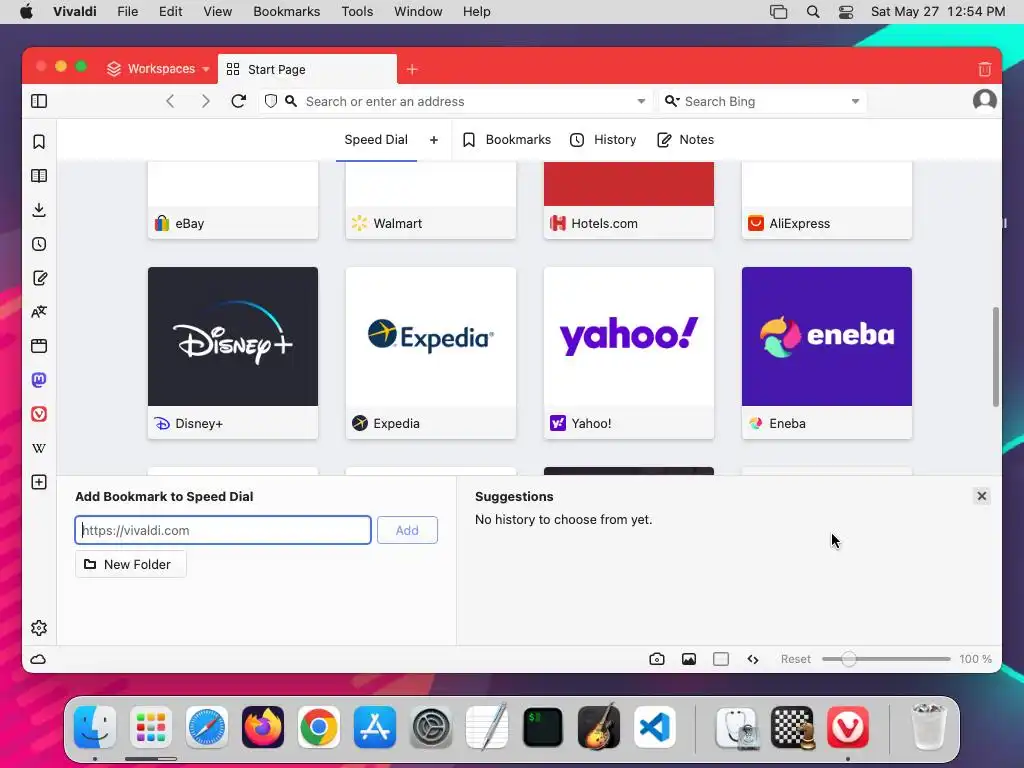Open the eBay speed dial
The image size is (1024, 768).
[x=233, y=200]
